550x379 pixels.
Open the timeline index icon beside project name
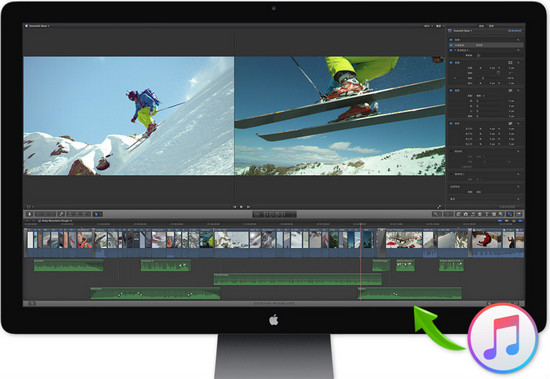pos(40,221)
